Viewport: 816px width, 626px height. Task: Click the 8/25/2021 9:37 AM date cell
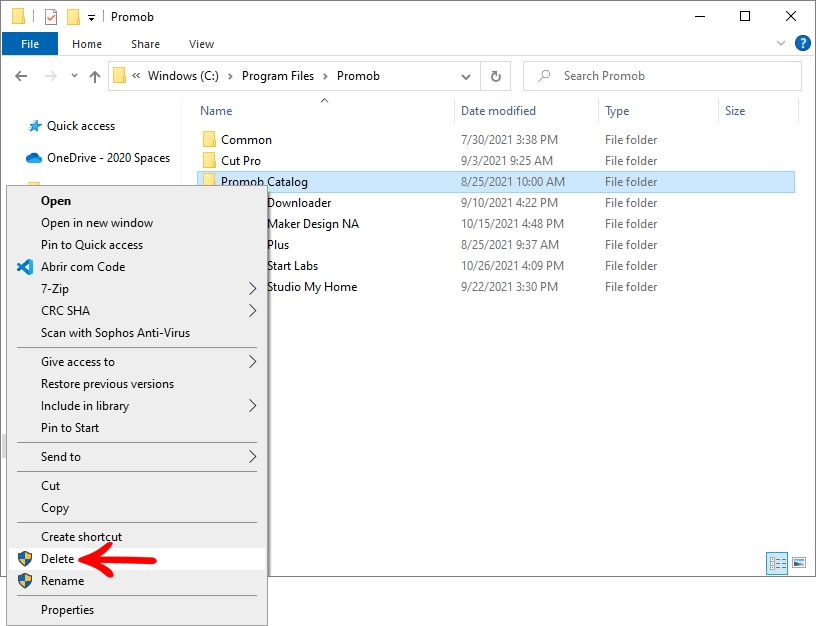pyautogui.click(x=509, y=245)
